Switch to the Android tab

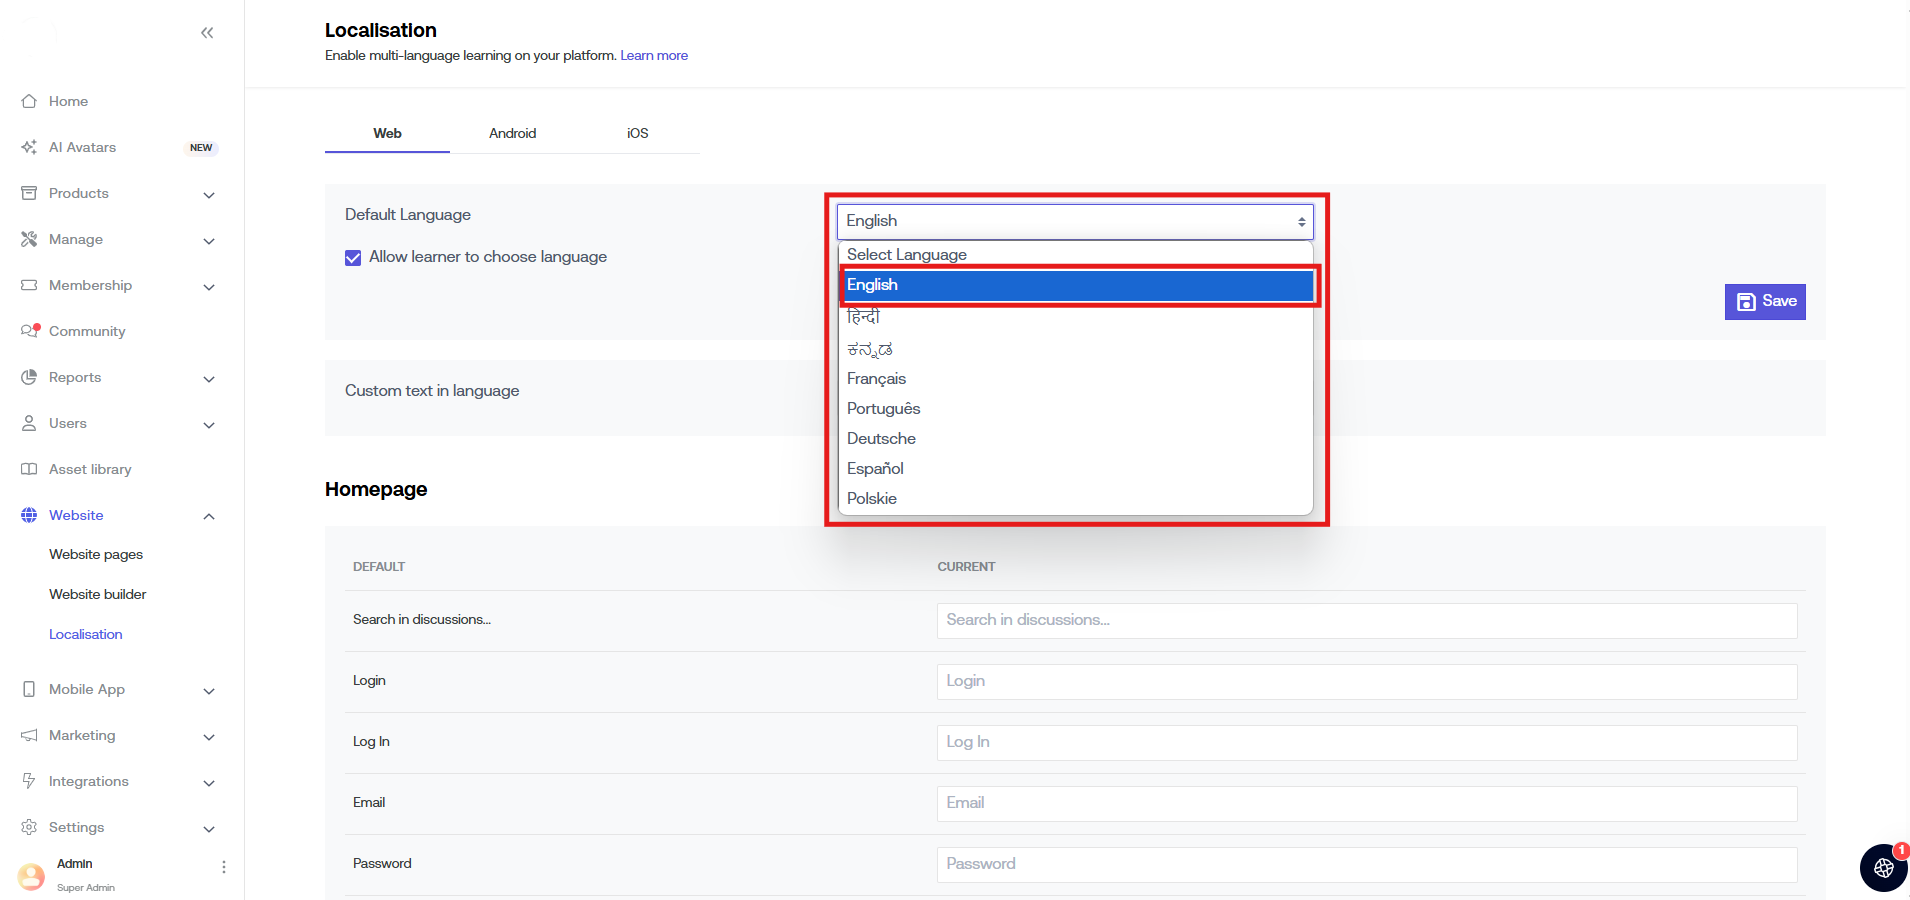point(512,133)
